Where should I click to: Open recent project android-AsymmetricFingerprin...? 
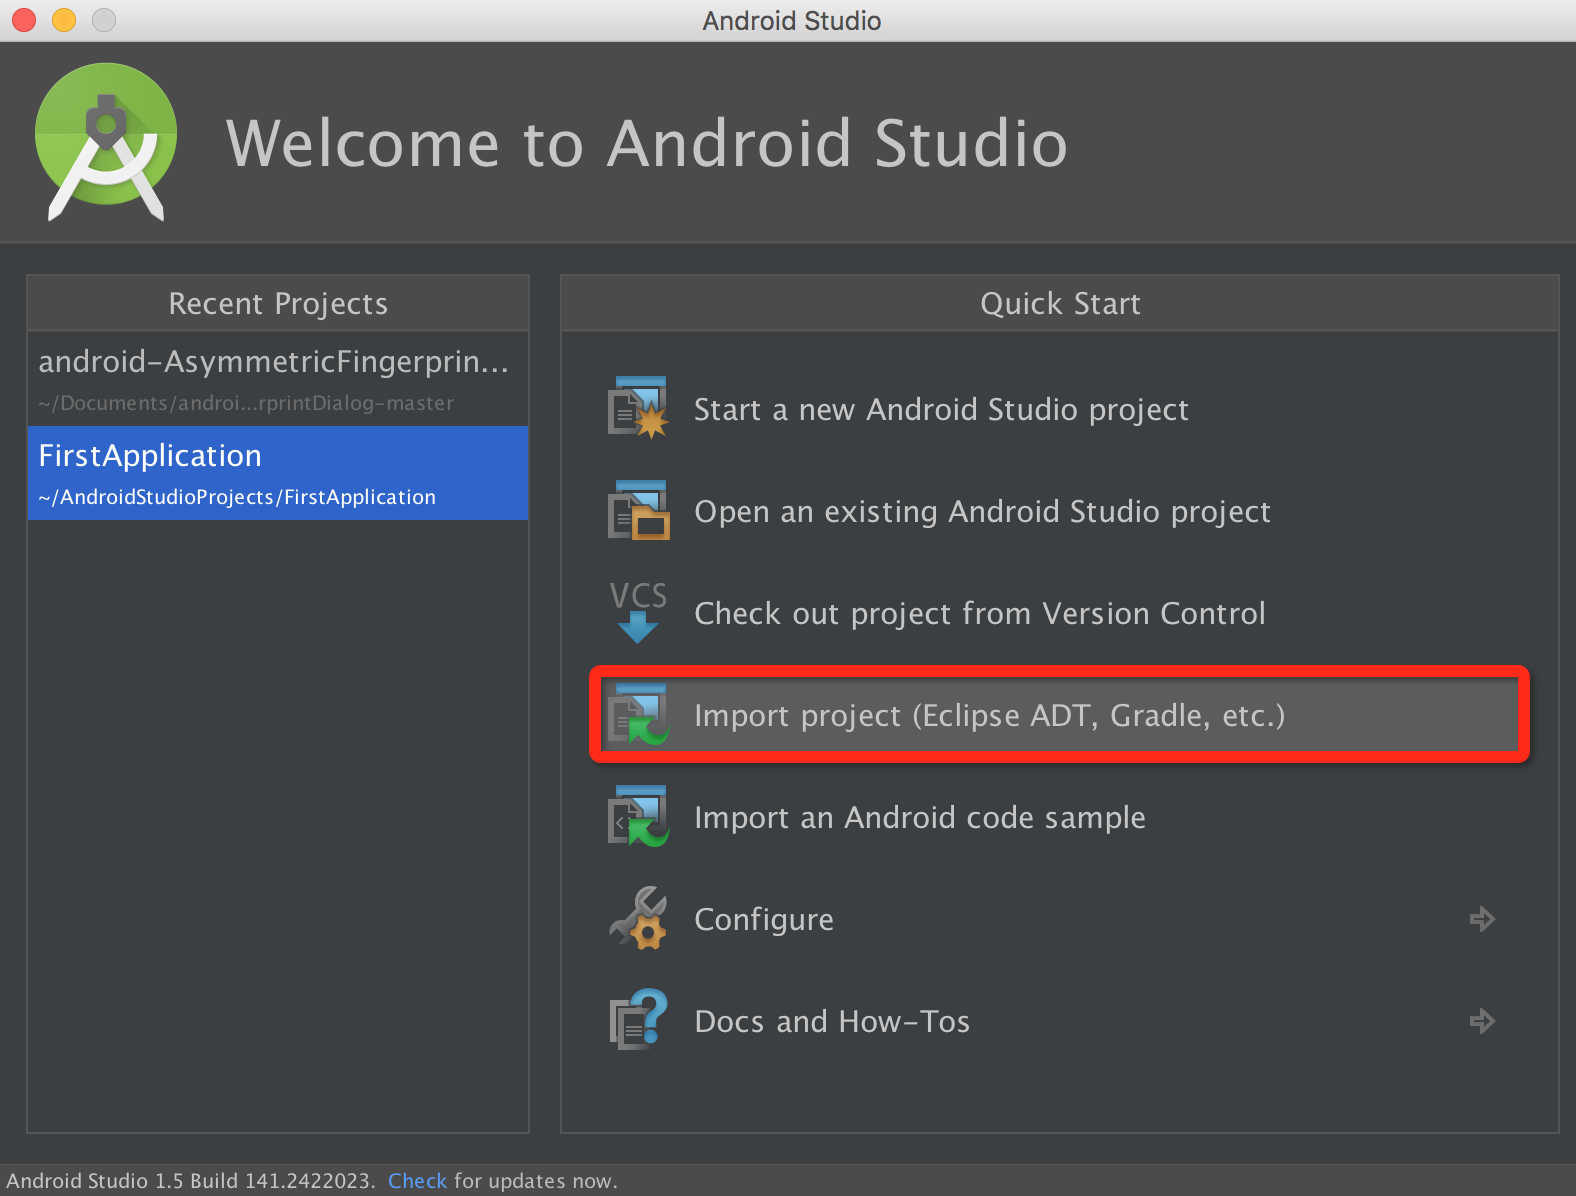(278, 379)
